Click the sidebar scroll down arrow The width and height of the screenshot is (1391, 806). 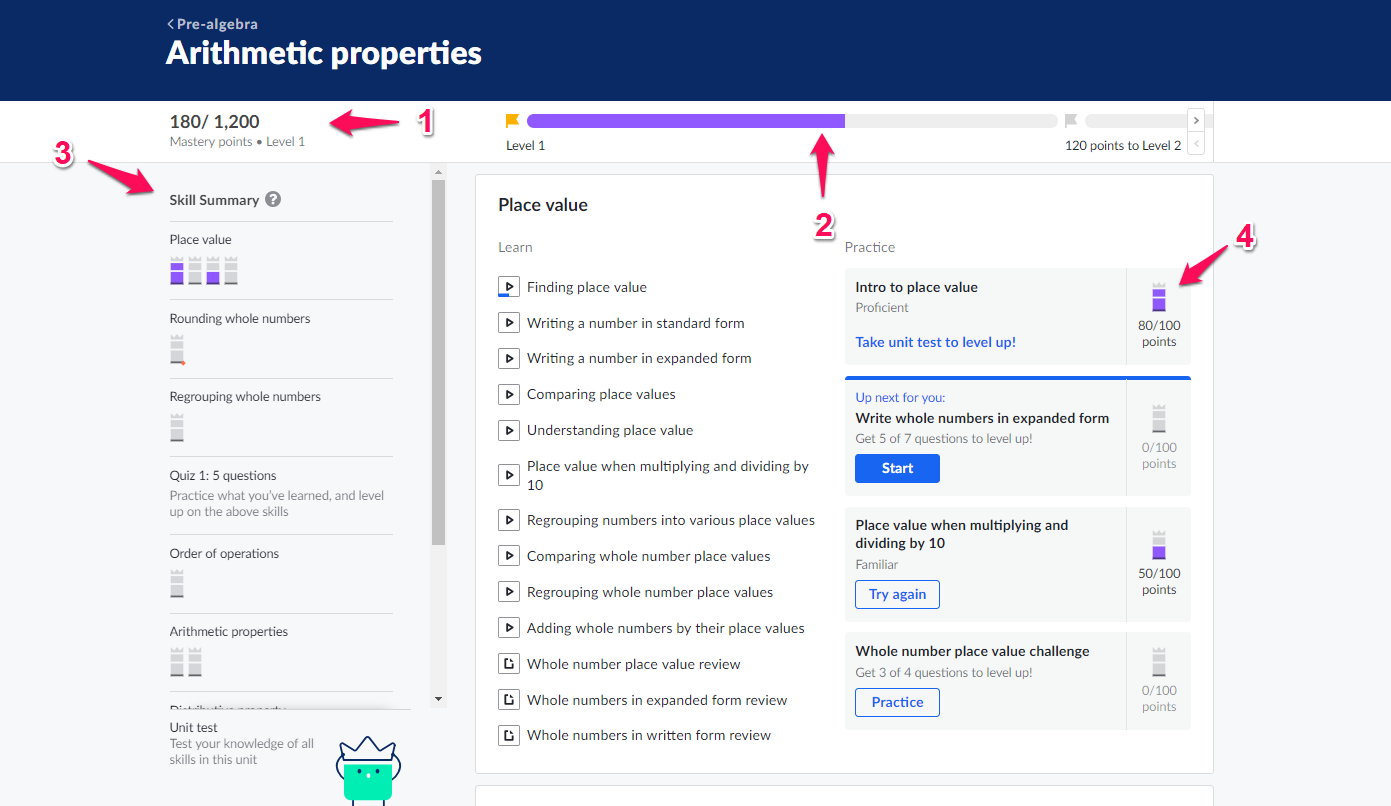click(x=438, y=698)
